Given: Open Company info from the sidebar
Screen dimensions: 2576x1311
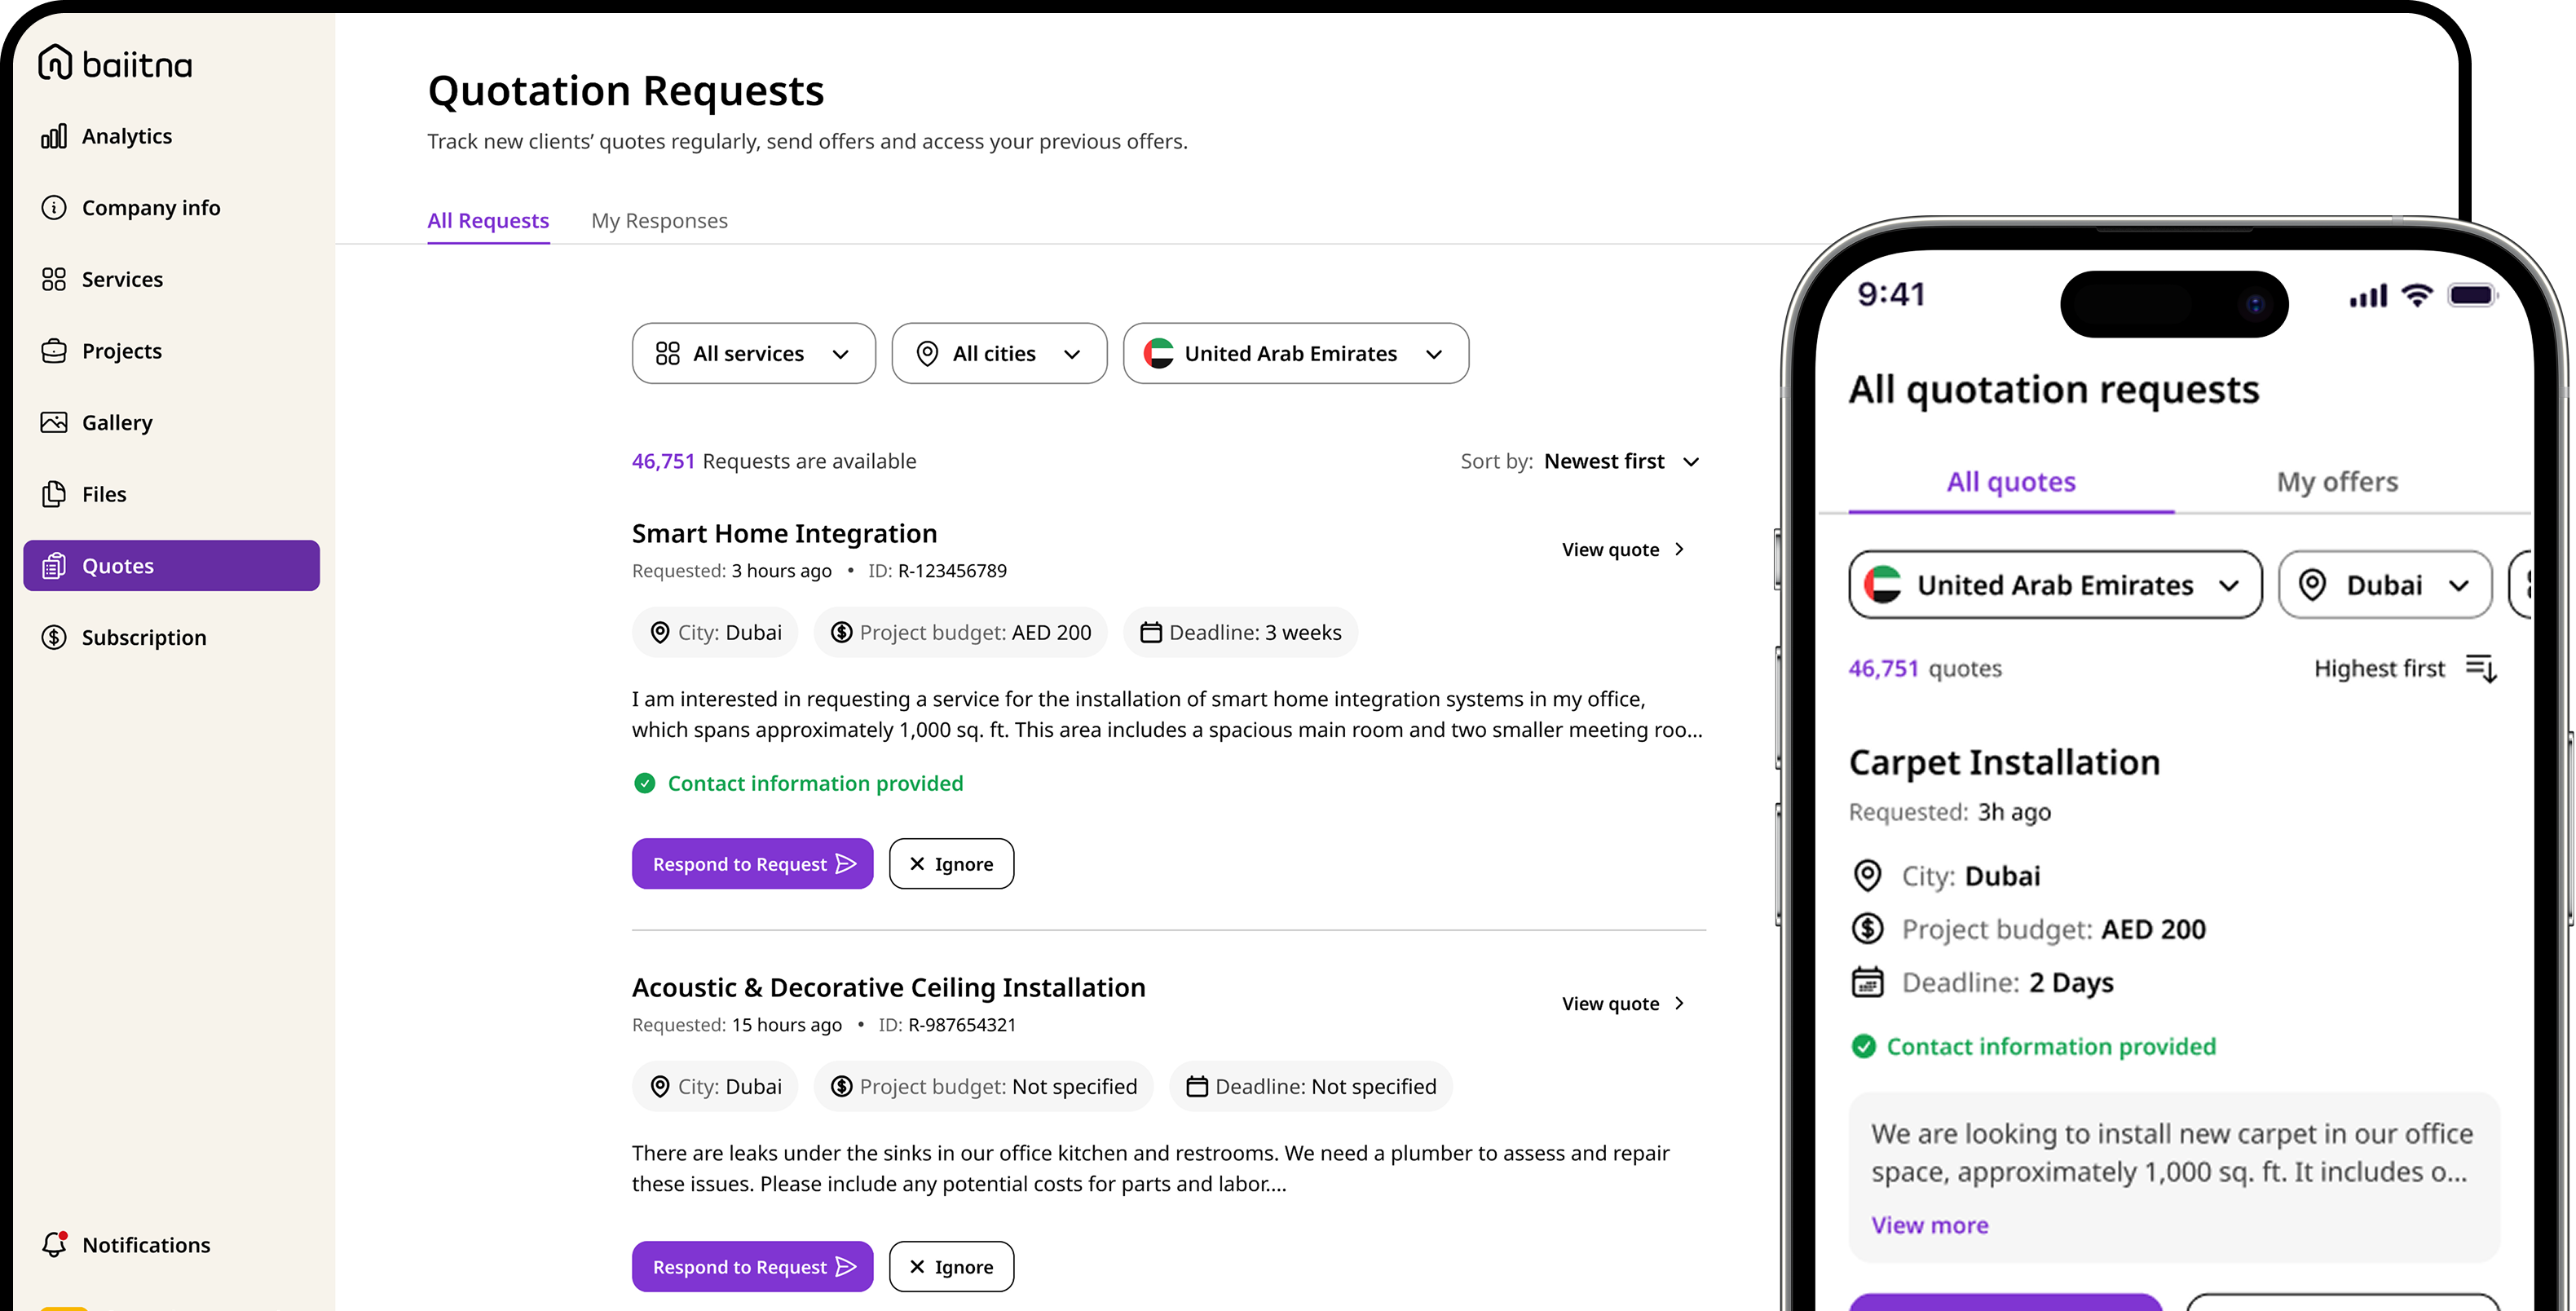Looking at the screenshot, I should point(150,208).
